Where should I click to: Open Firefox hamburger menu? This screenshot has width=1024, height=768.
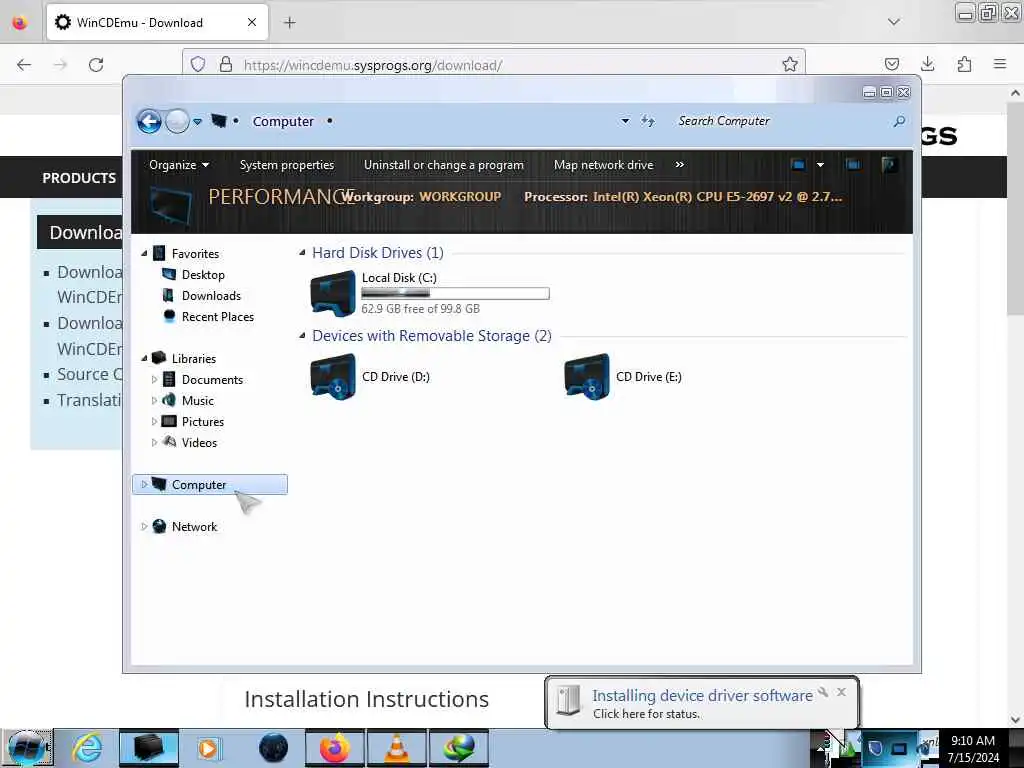[1000, 64]
